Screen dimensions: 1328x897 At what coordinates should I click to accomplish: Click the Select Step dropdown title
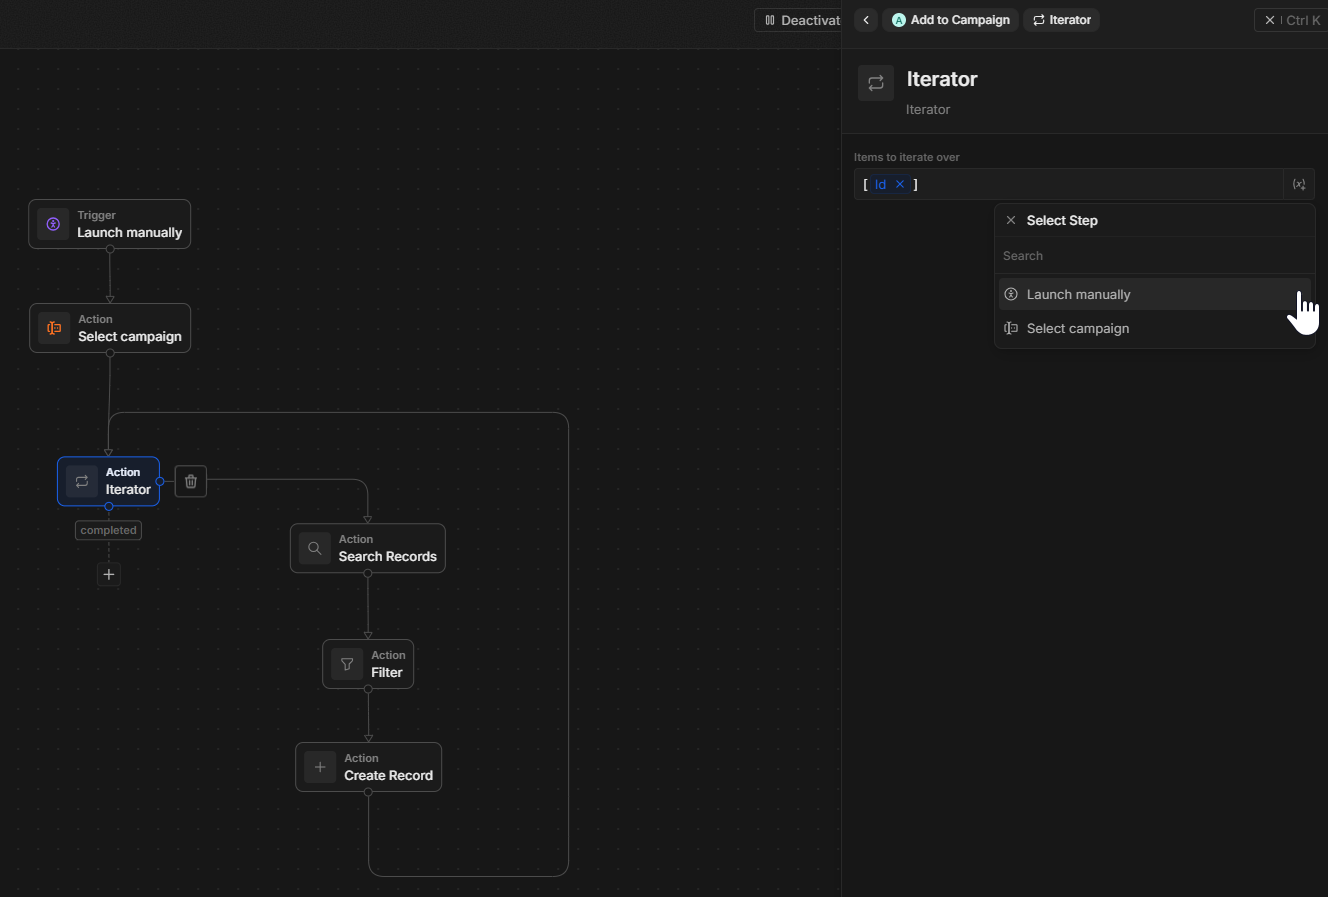(1062, 220)
